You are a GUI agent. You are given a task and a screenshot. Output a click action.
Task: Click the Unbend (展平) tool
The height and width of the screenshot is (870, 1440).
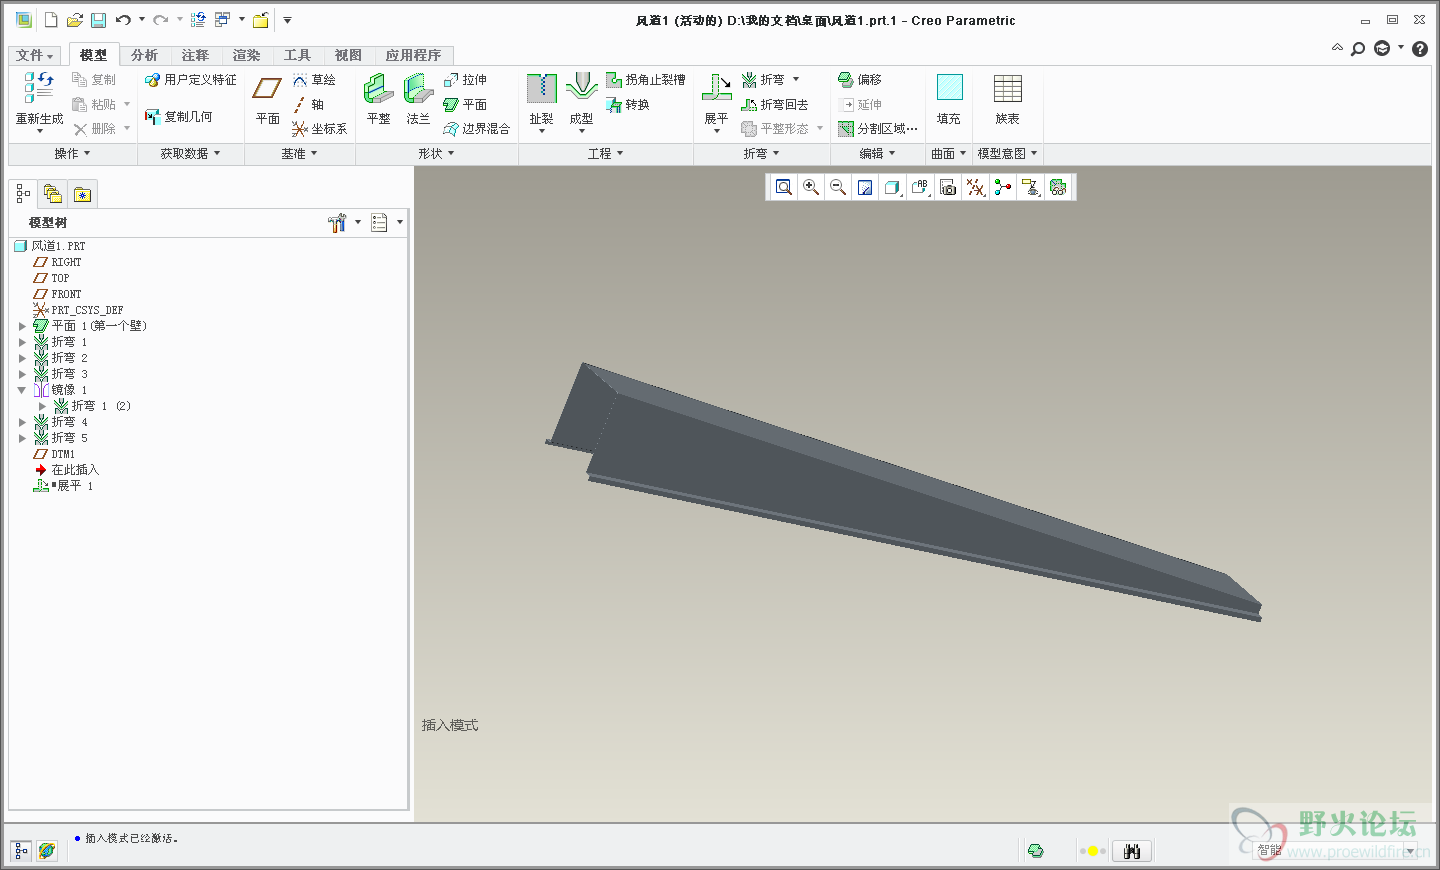[716, 102]
